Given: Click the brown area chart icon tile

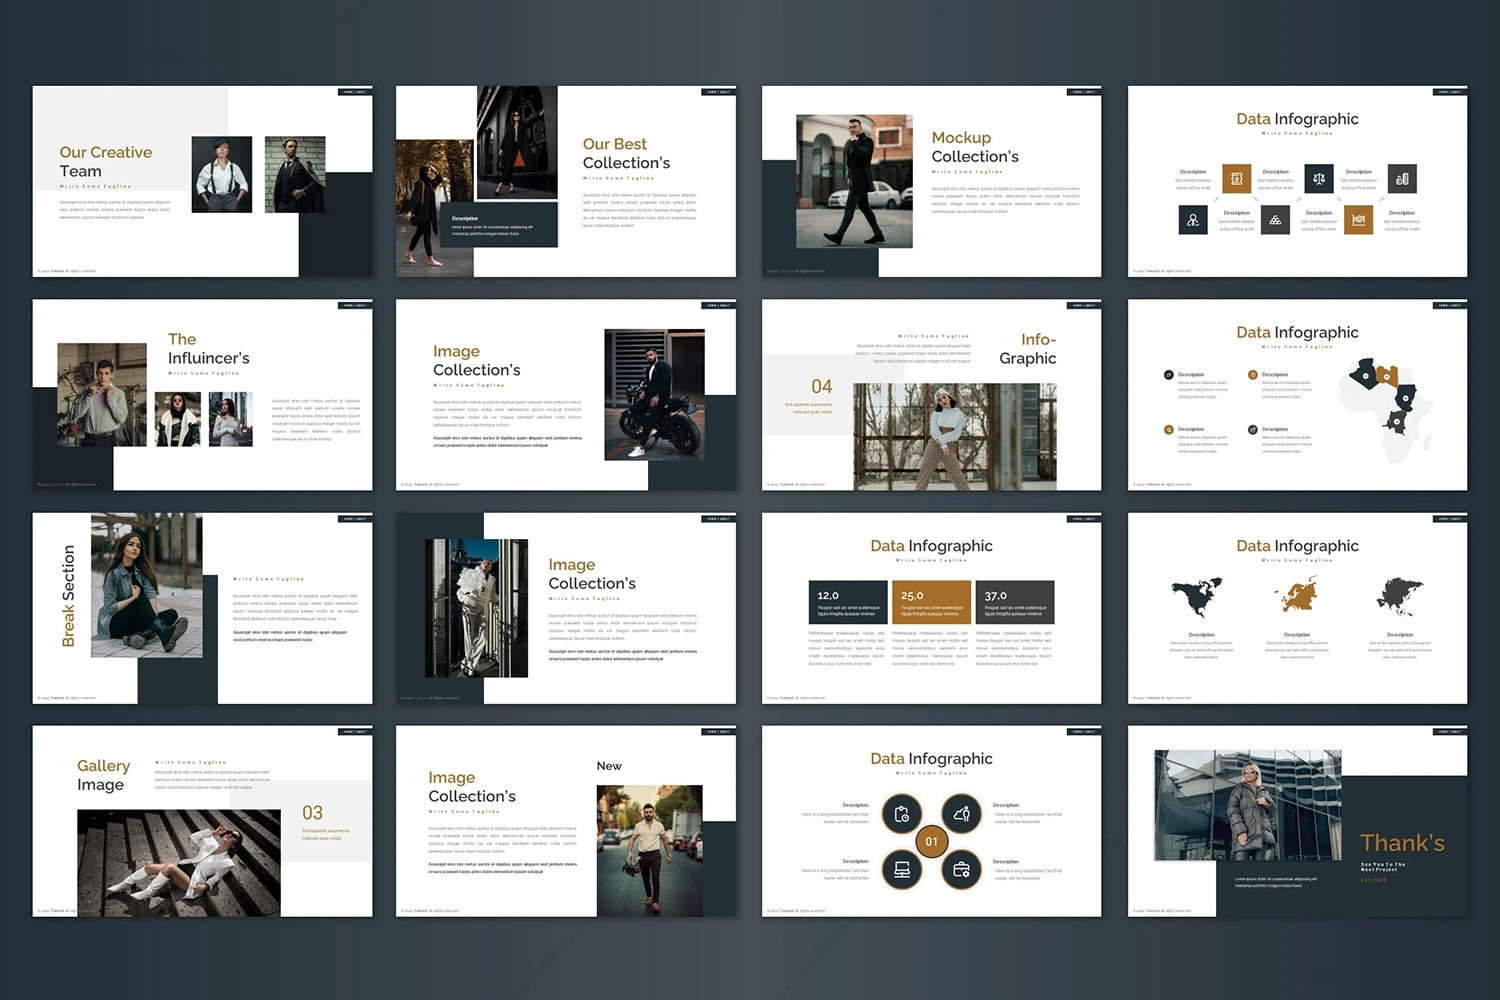Looking at the screenshot, I should (1358, 220).
